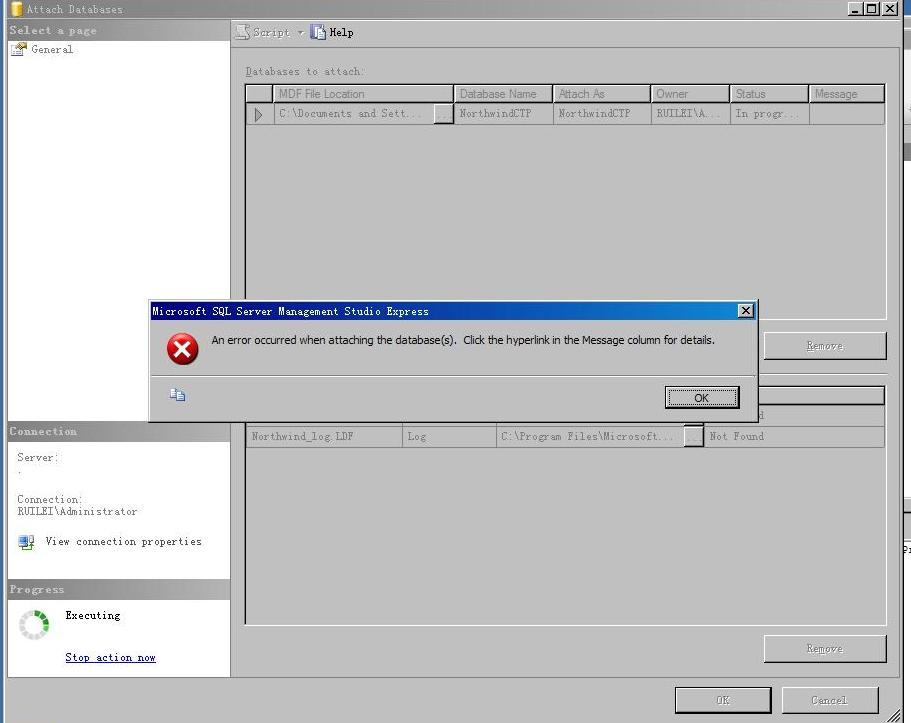Select the Northwind_log.LDF file cell
Viewport: 911px width, 723px height.
point(324,436)
